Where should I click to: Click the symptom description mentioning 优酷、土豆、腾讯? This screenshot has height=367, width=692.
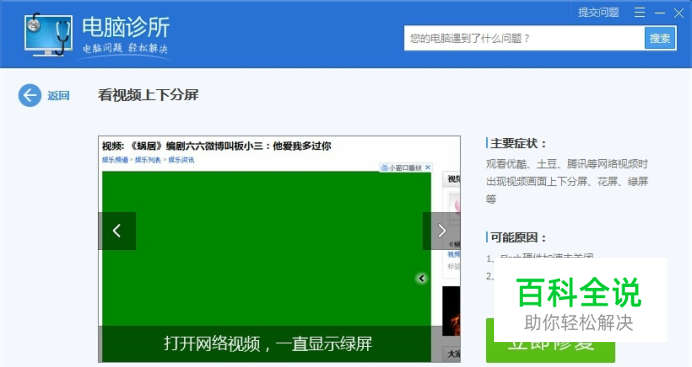(x=567, y=181)
